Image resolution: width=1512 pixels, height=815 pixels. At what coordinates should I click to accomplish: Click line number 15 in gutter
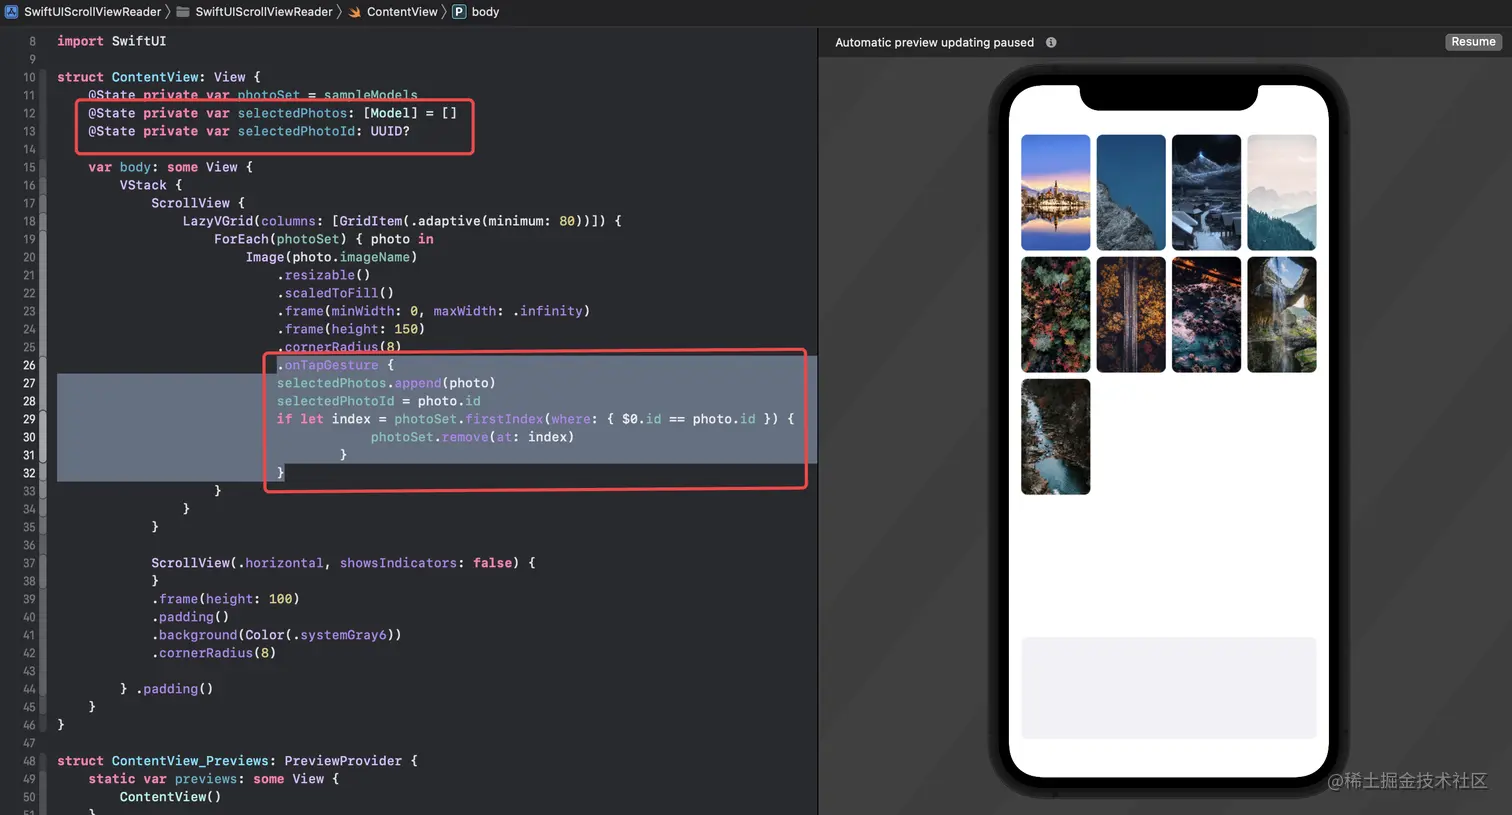tap(29, 167)
